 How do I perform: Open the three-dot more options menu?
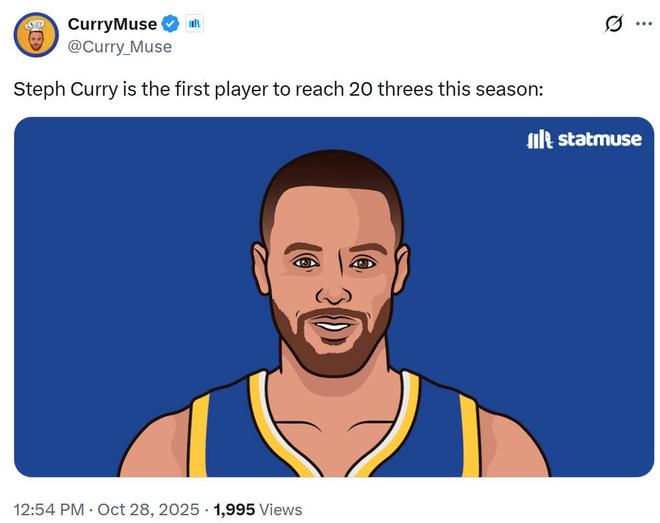(643, 24)
